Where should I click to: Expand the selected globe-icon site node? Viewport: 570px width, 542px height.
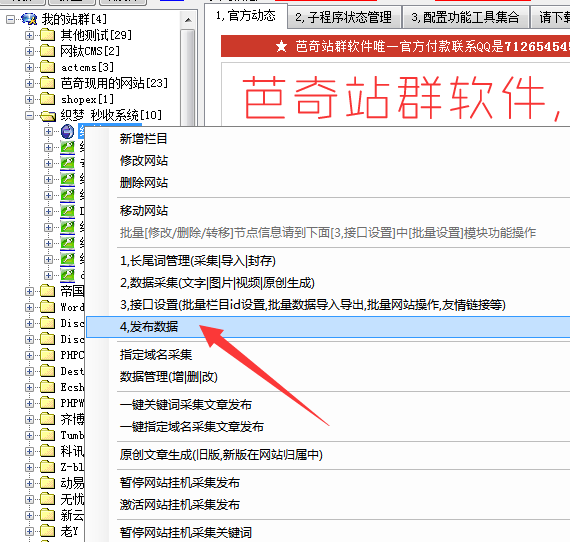[x=48, y=131]
